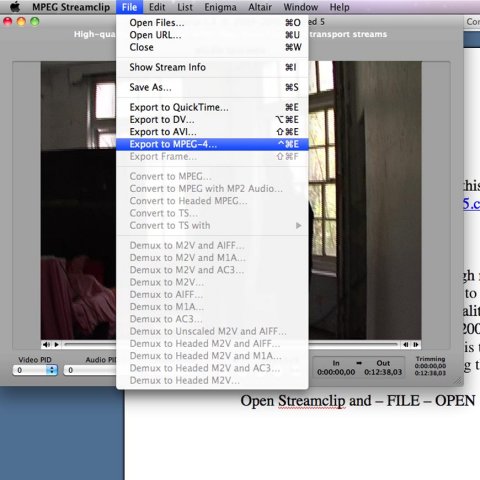
Task: Open the MPEG Streamclip application menu
Action: pyautogui.click(x=71, y=7)
